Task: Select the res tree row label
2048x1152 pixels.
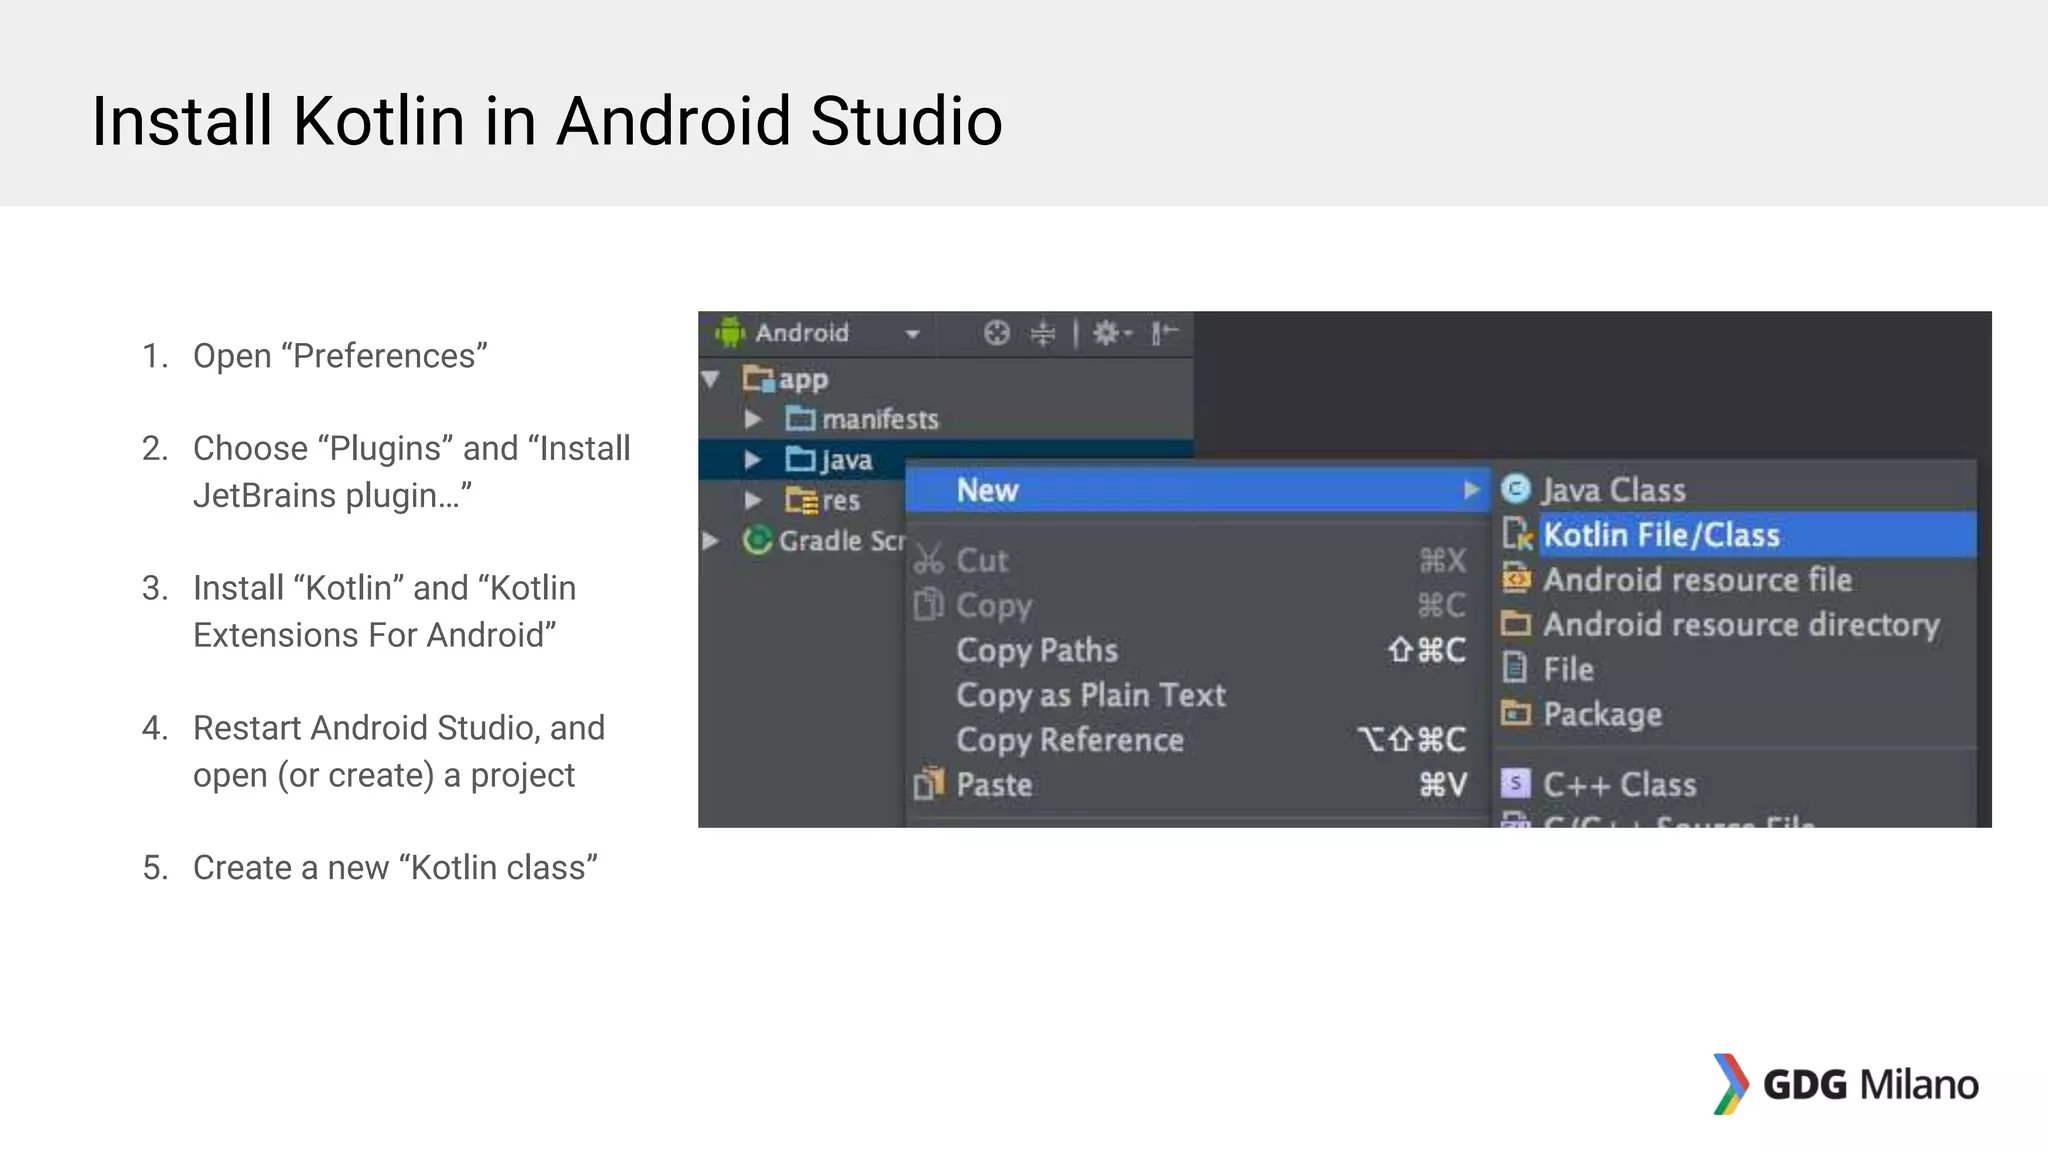Action: click(x=841, y=500)
